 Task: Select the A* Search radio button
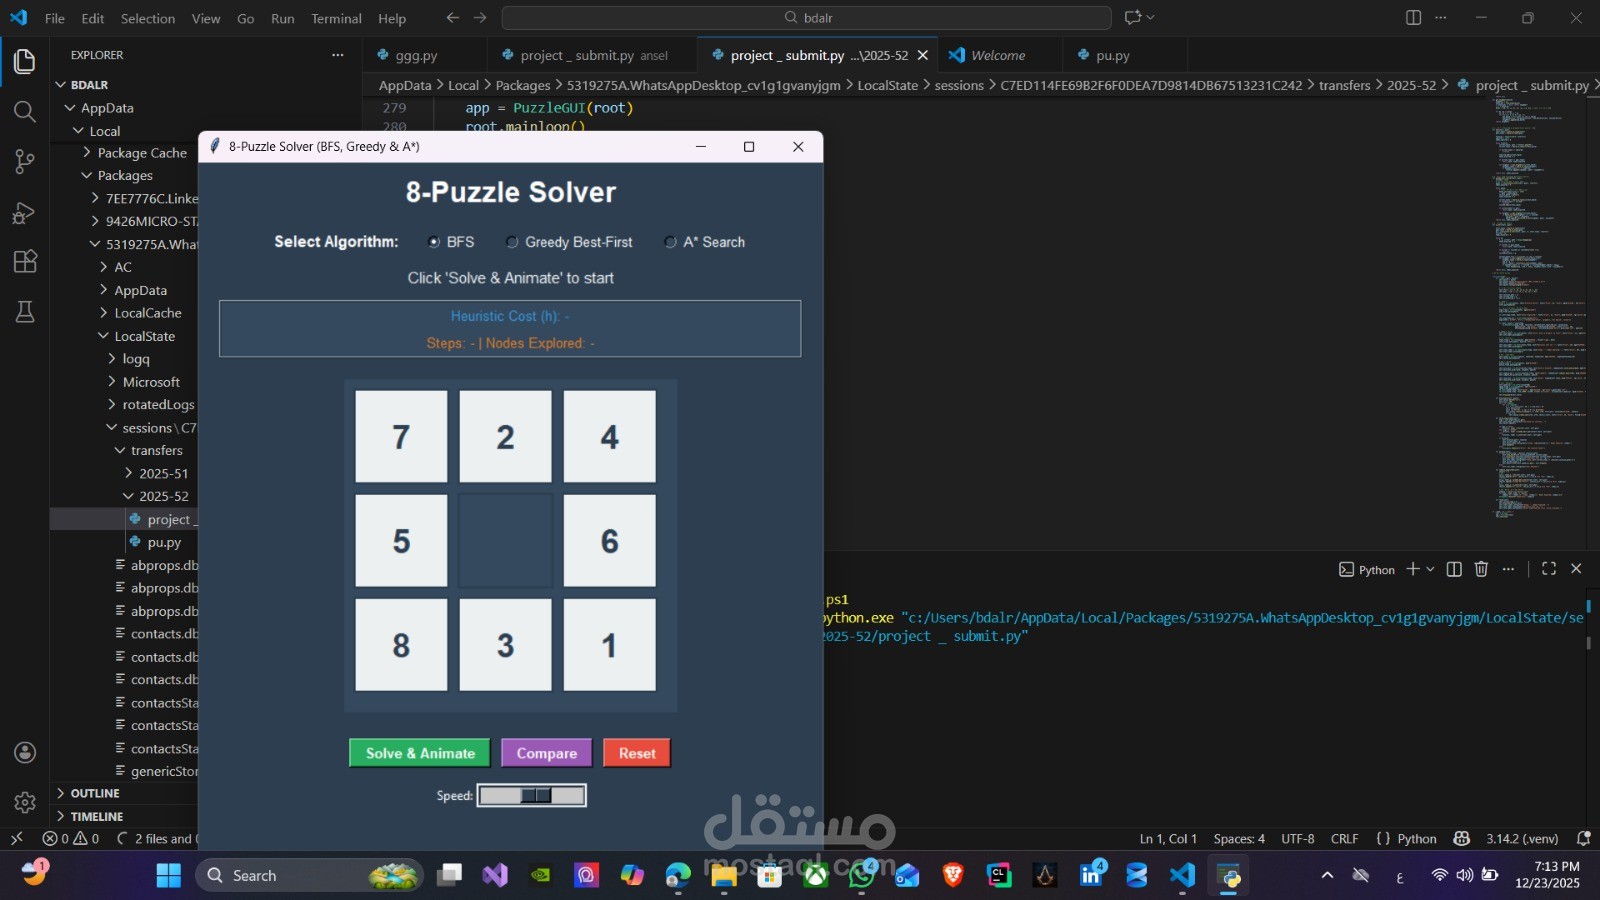coord(670,241)
